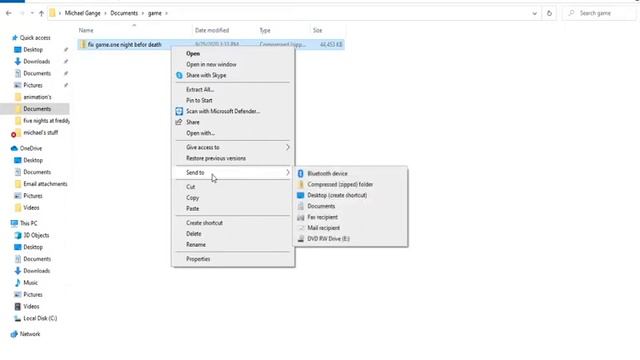The width and height of the screenshot is (640, 360).
Task: Select Extract All... option
Action: click(x=200, y=89)
